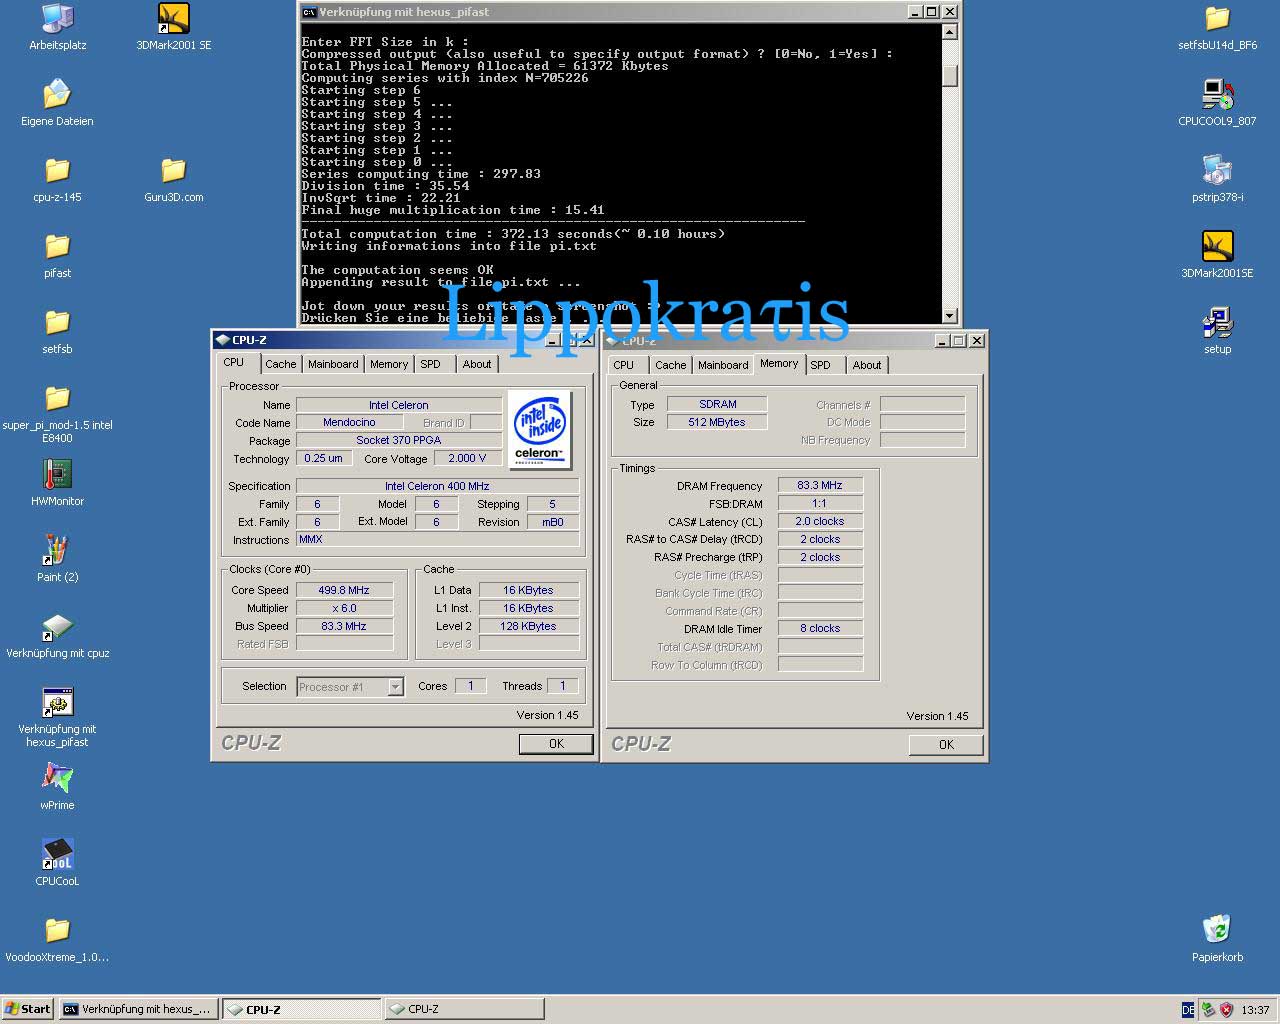Click the red shield security tray icon

(1226, 1010)
